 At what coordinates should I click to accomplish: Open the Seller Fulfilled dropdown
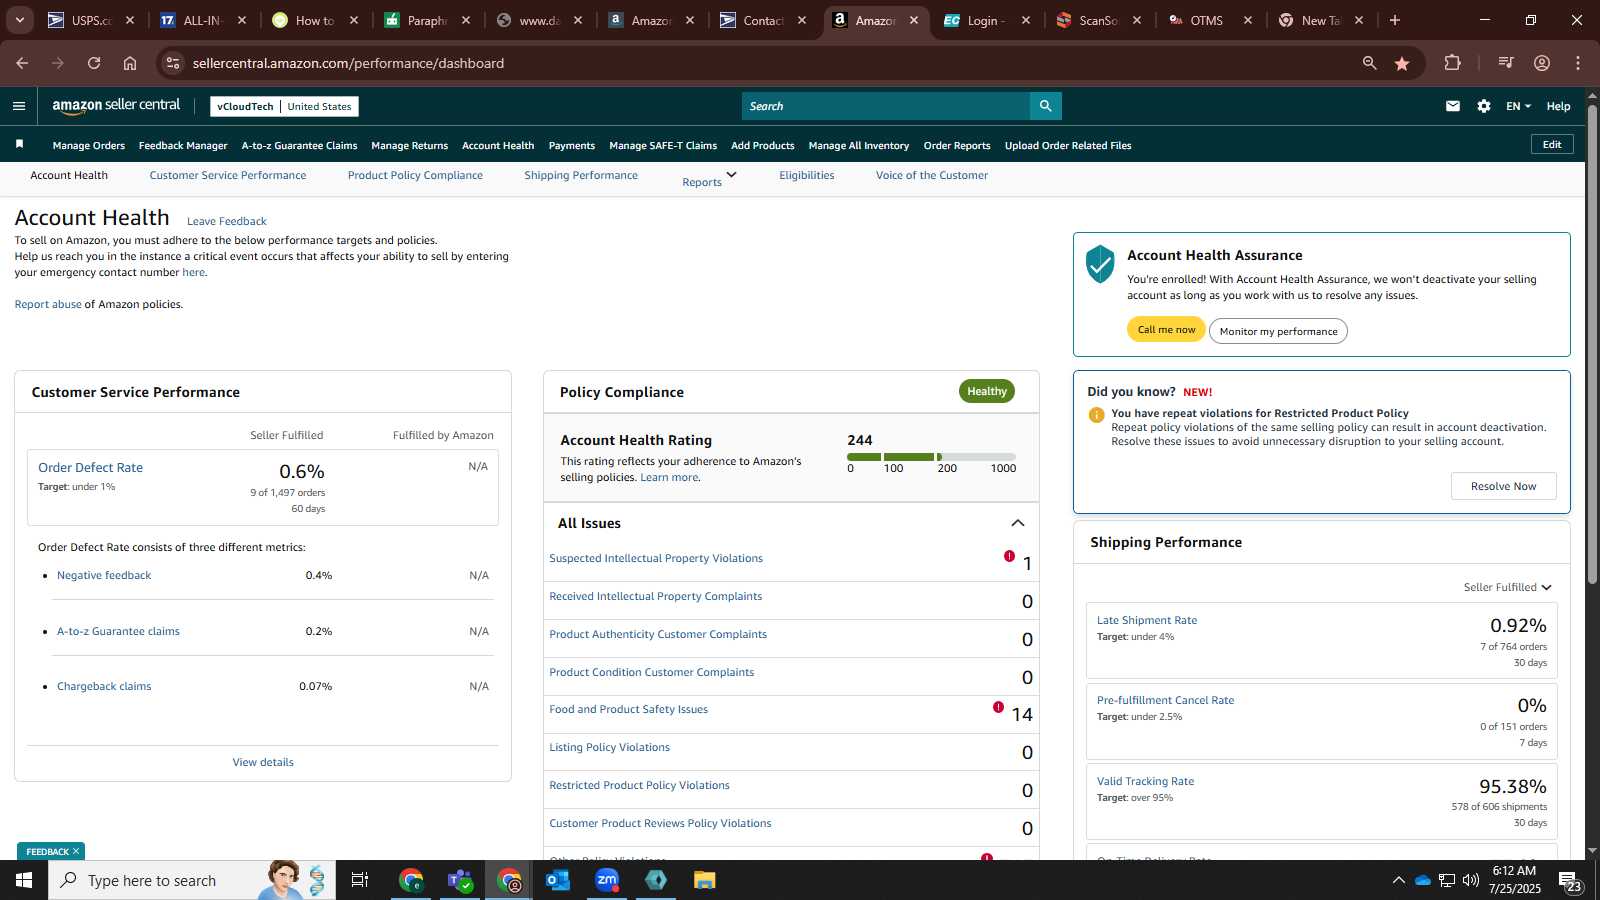[x=1508, y=587]
